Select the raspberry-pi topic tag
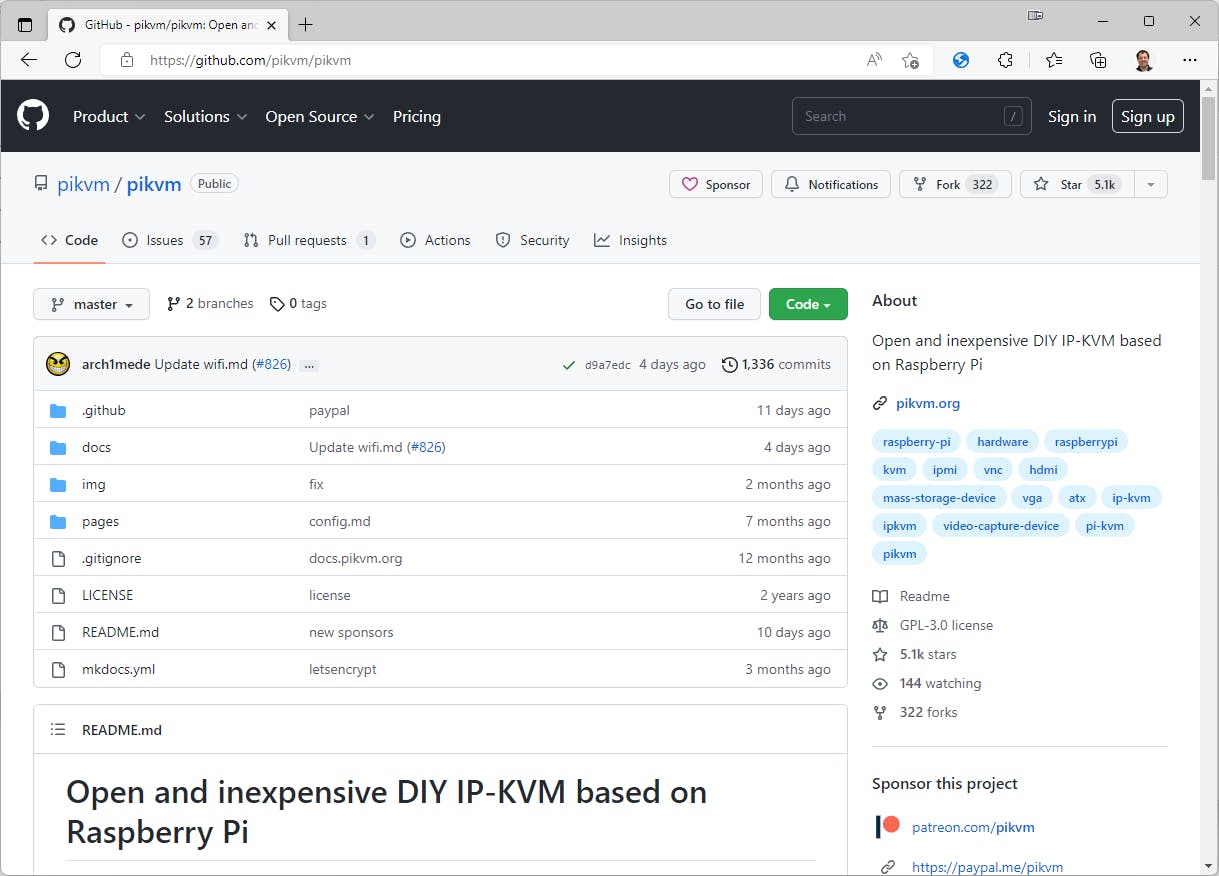1219x876 pixels. tap(916, 441)
